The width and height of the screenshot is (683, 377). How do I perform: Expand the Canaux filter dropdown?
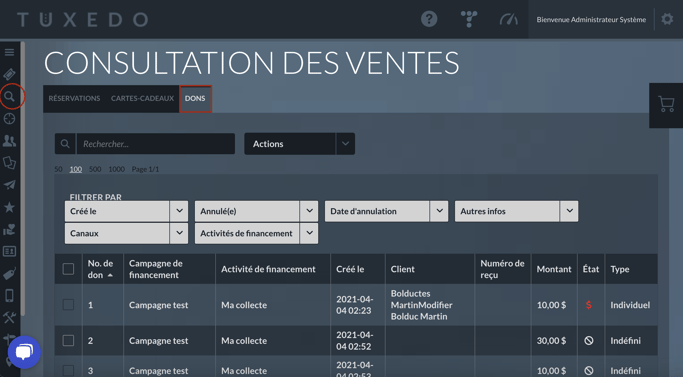tap(126, 233)
